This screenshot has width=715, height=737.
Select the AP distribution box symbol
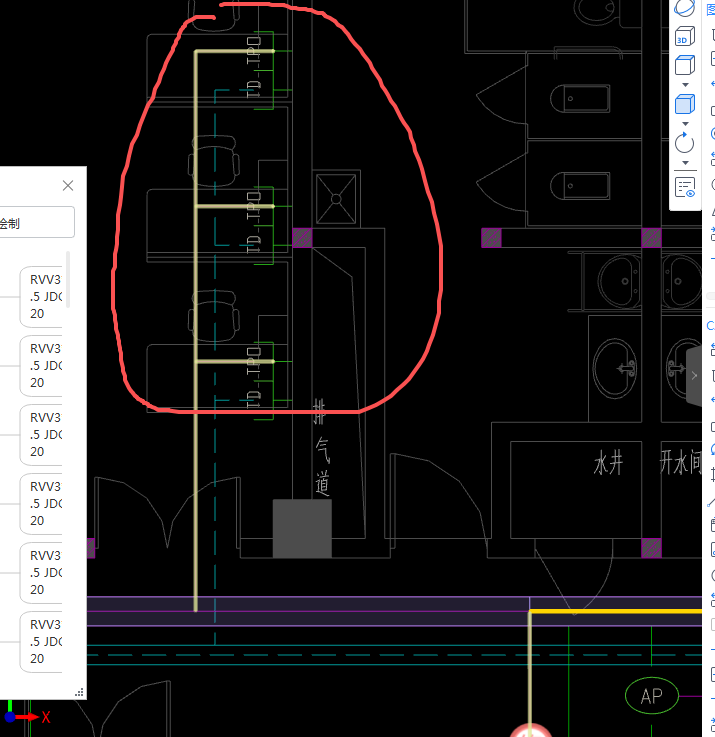652,696
